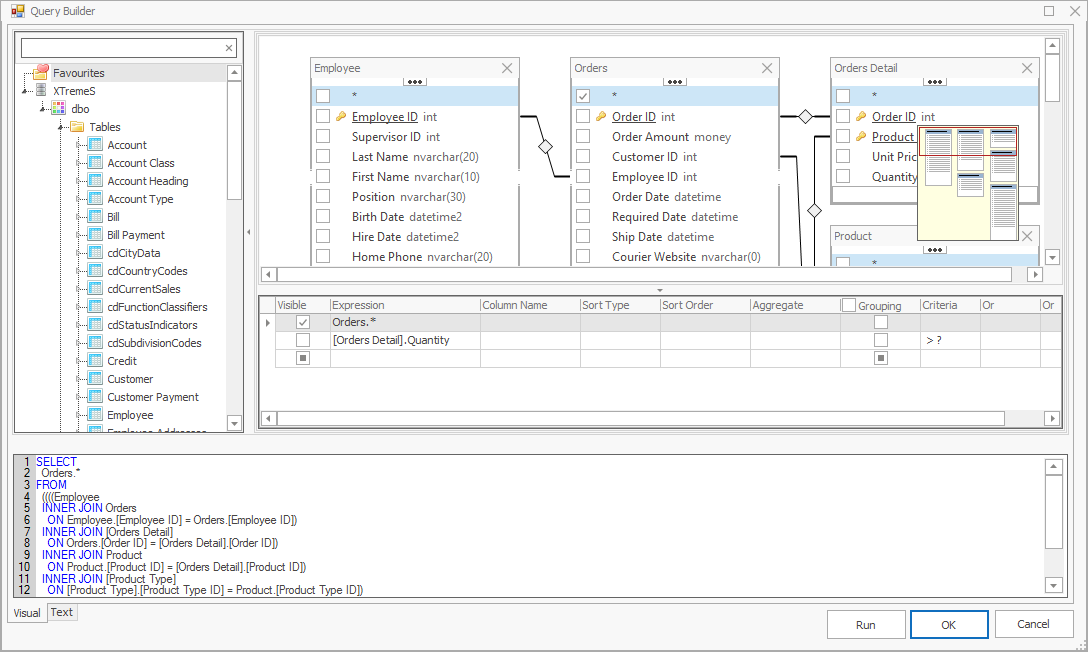
Task: Click the Orders-Orders Detail join diamond
Action: click(805, 117)
